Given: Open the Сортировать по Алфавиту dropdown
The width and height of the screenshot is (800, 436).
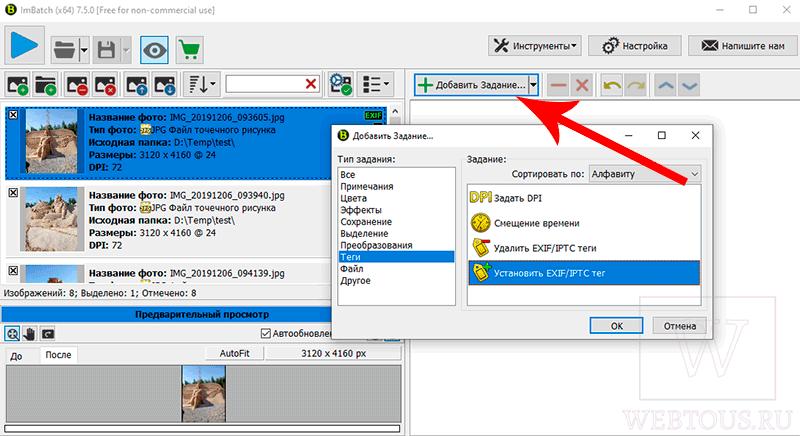Looking at the screenshot, I should (x=645, y=174).
